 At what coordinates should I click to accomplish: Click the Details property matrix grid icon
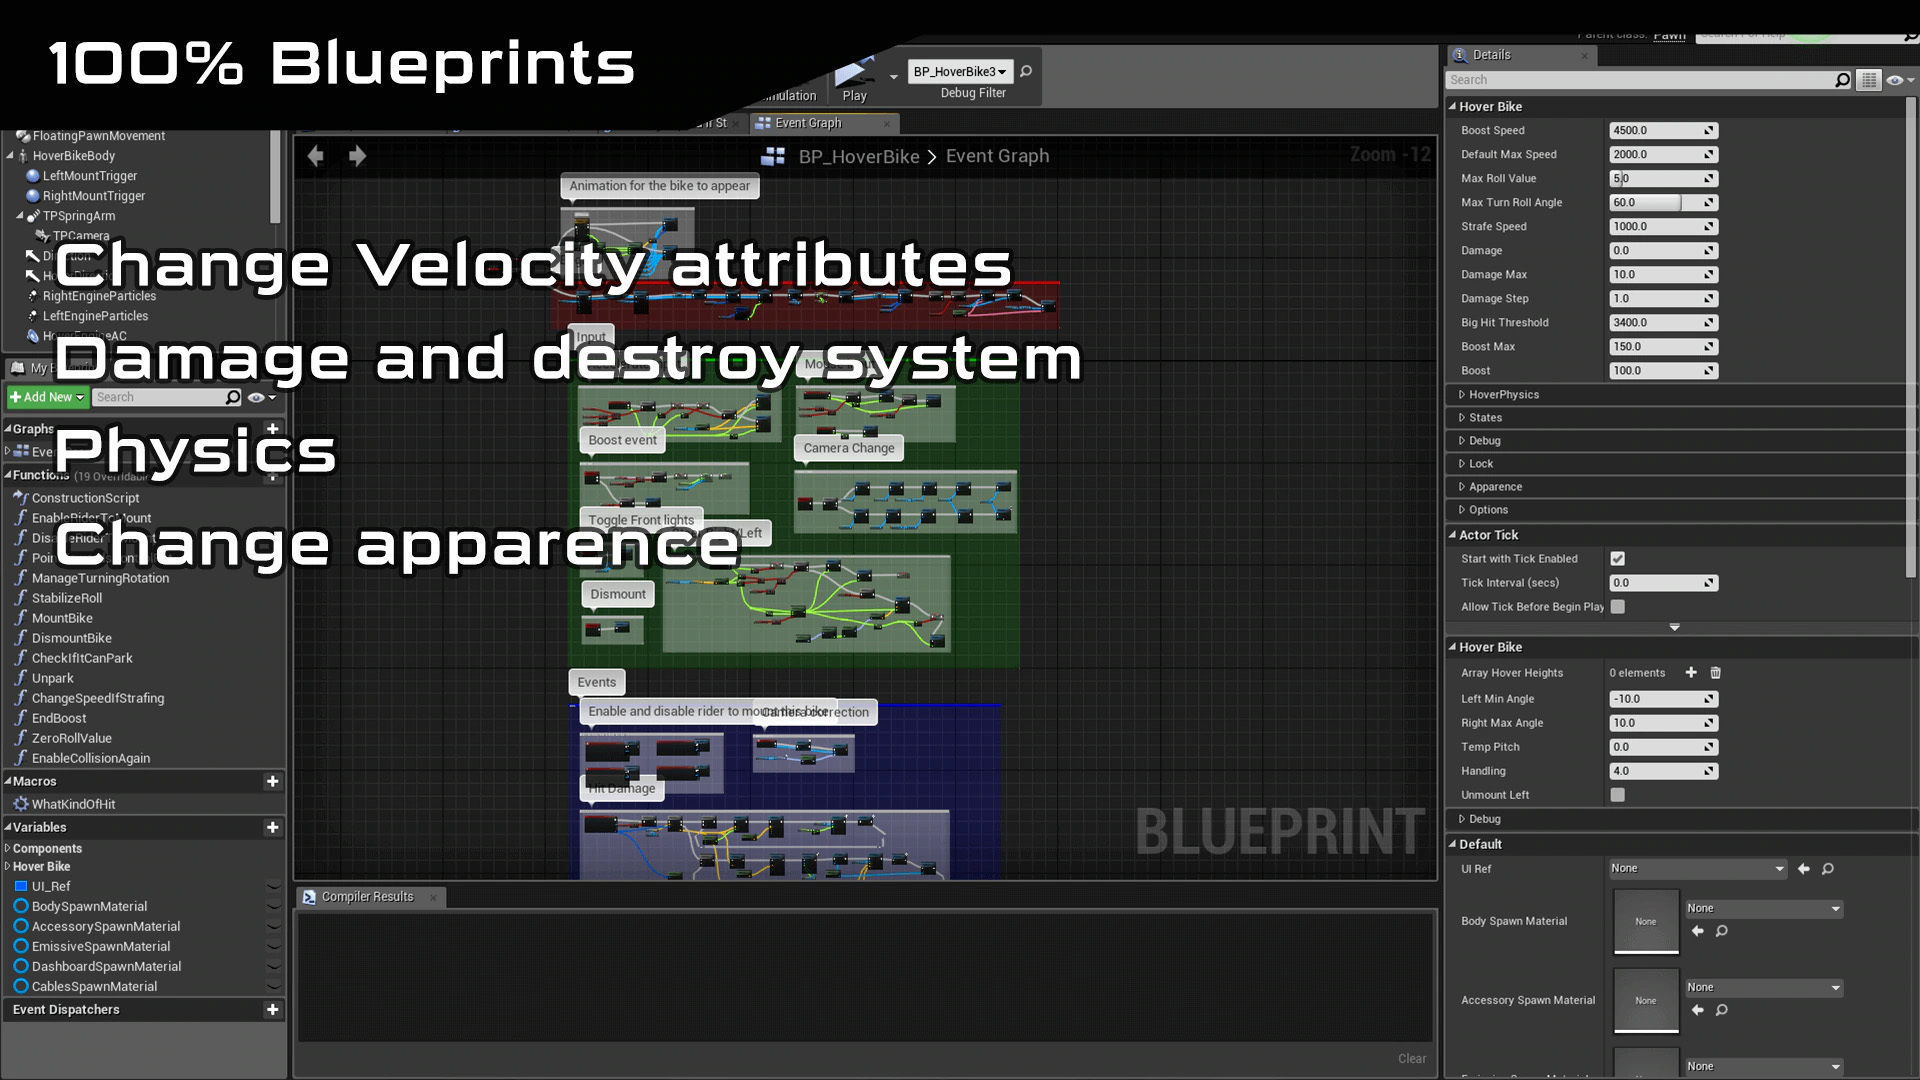click(1868, 80)
